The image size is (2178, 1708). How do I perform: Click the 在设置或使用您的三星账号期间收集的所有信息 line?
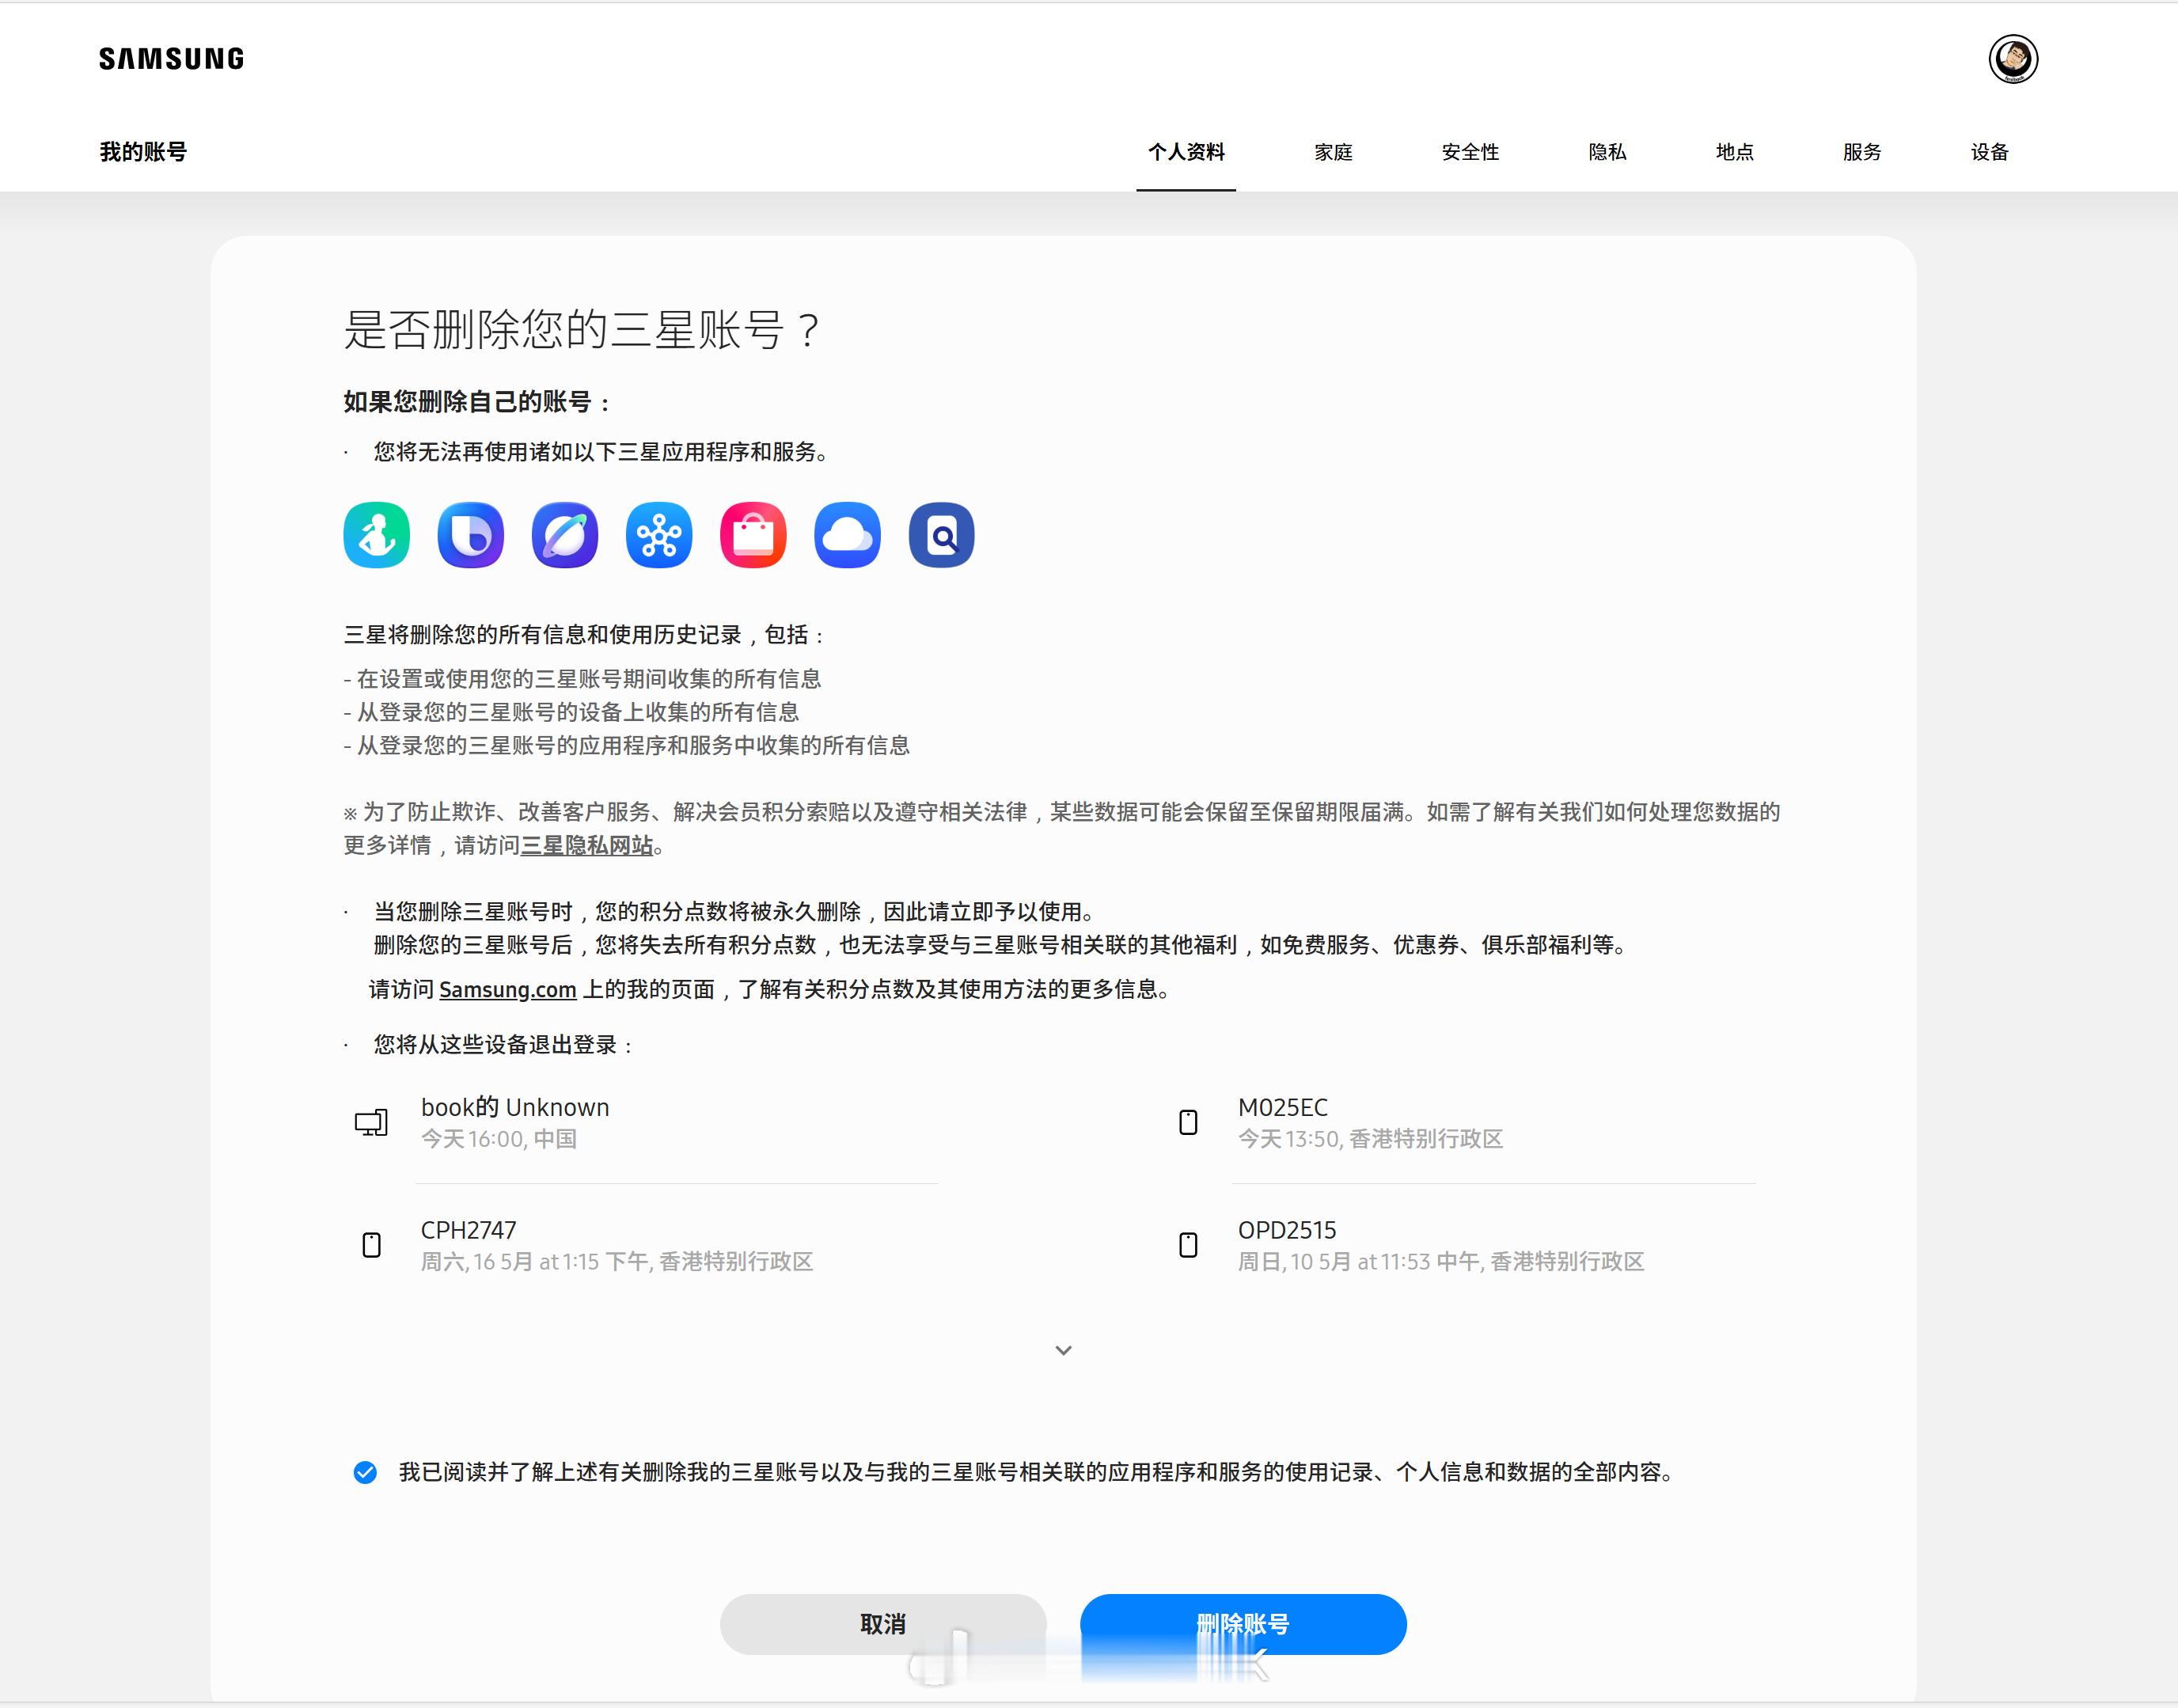582,679
